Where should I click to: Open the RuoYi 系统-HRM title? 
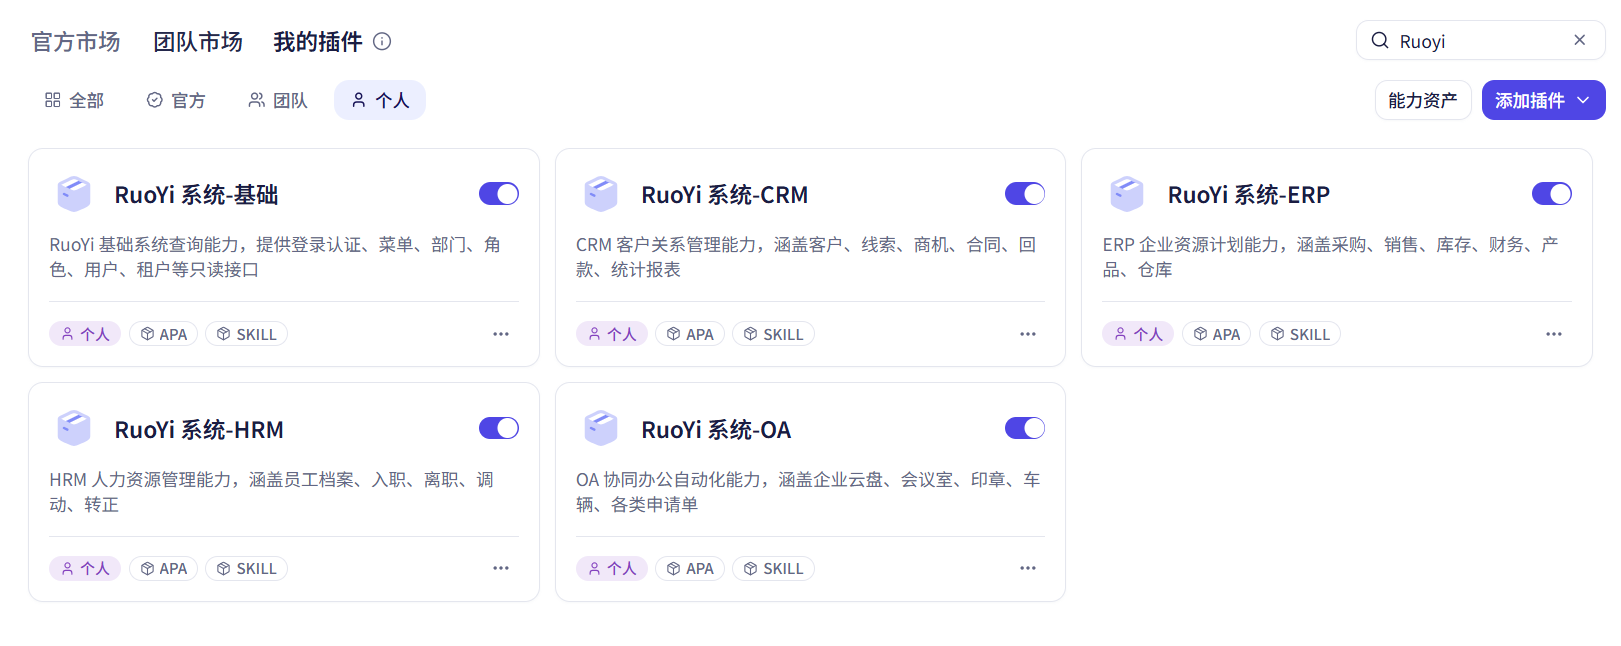click(x=199, y=430)
